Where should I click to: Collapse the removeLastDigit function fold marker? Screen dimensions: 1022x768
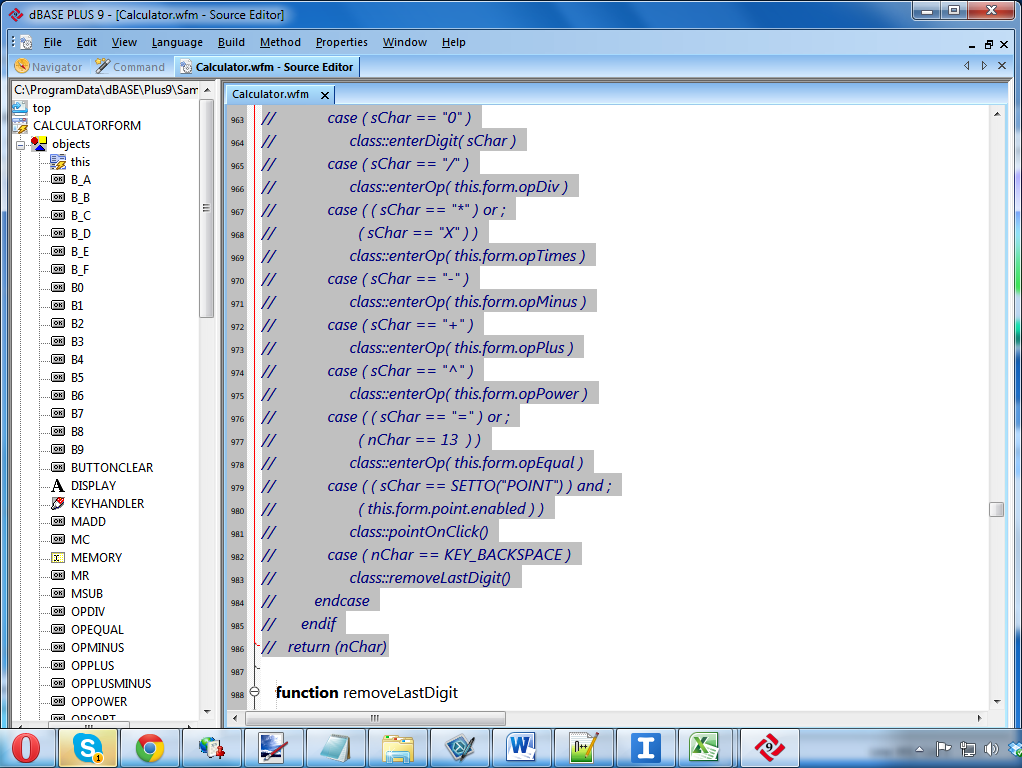(x=255, y=692)
